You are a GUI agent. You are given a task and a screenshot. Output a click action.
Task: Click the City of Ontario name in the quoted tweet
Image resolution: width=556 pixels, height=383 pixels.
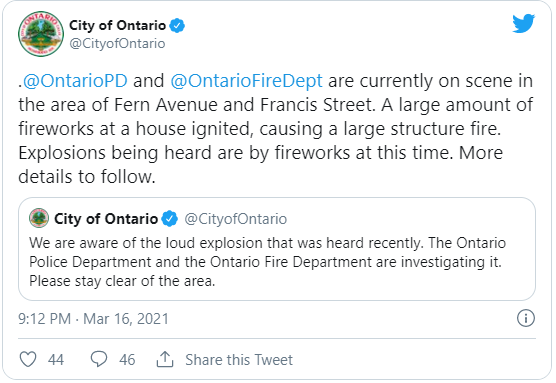[x=106, y=219]
